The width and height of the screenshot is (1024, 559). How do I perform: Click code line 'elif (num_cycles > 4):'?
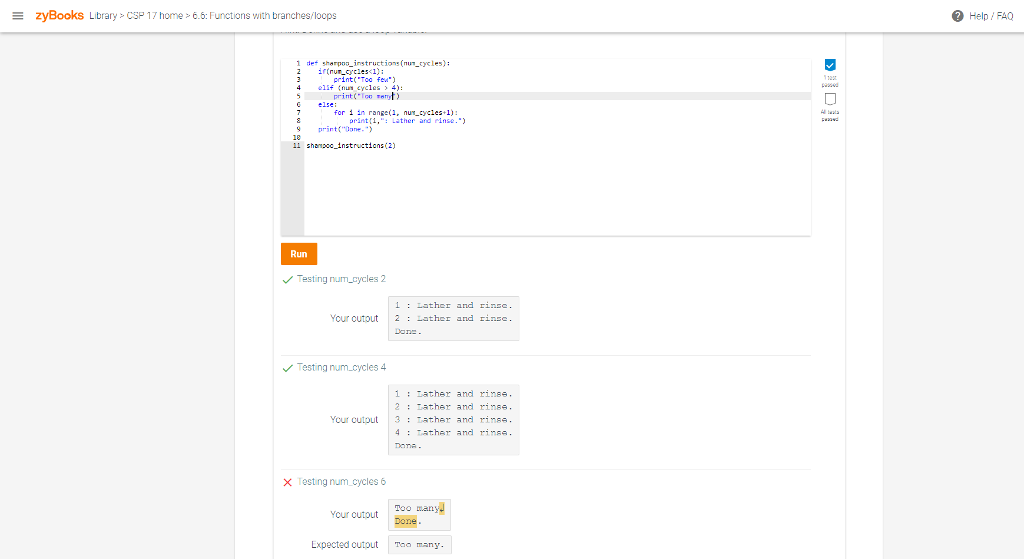(x=360, y=88)
